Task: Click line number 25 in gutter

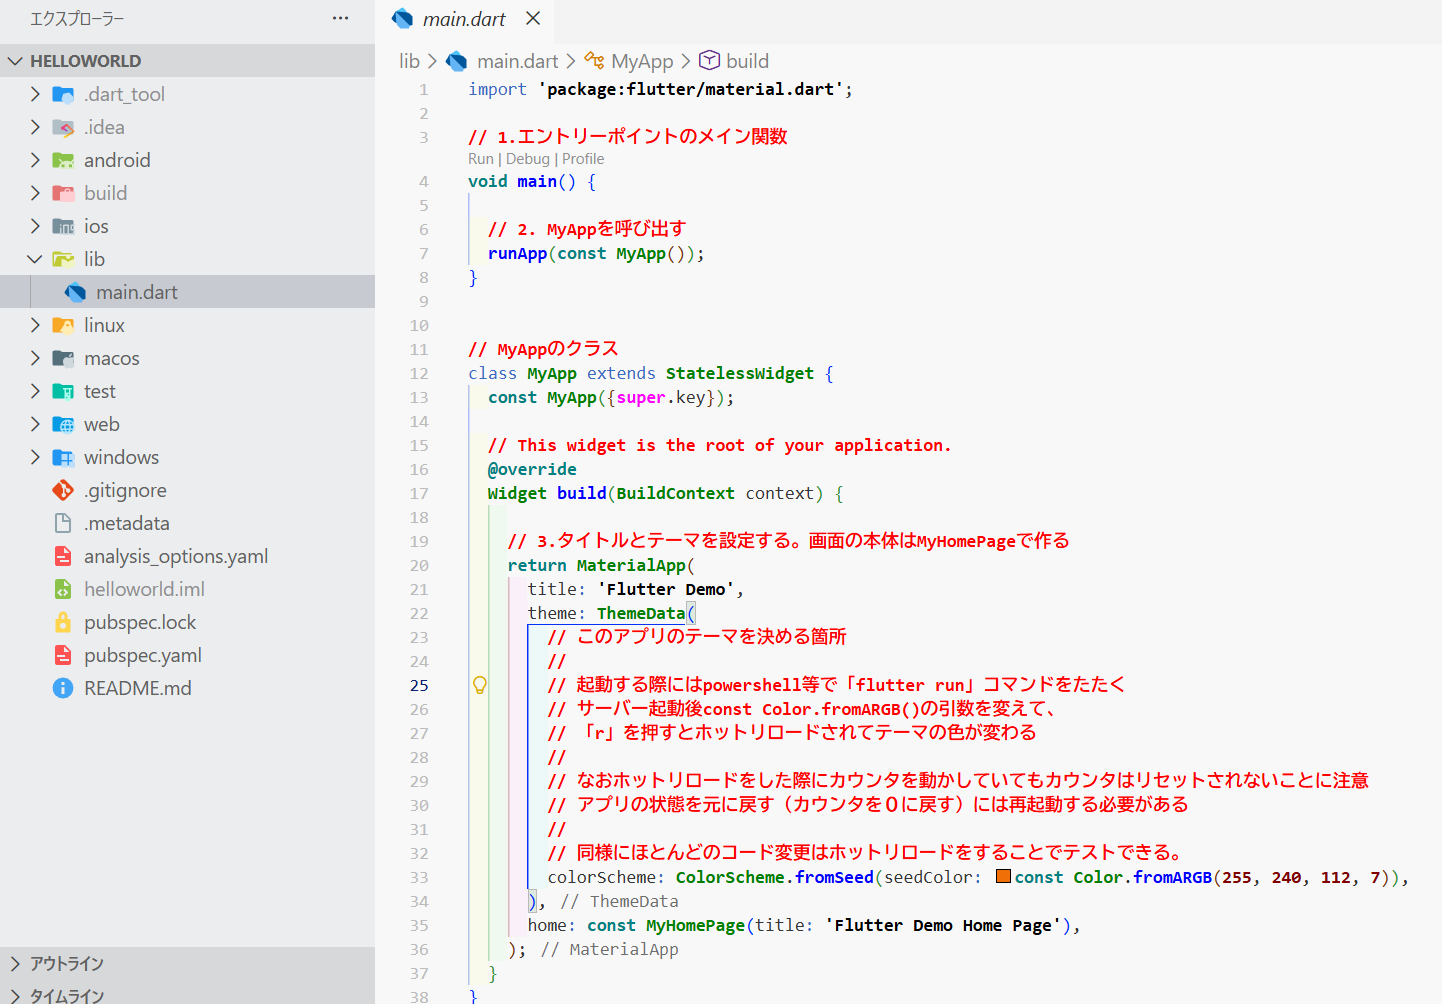Action: (x=419, y=685)
